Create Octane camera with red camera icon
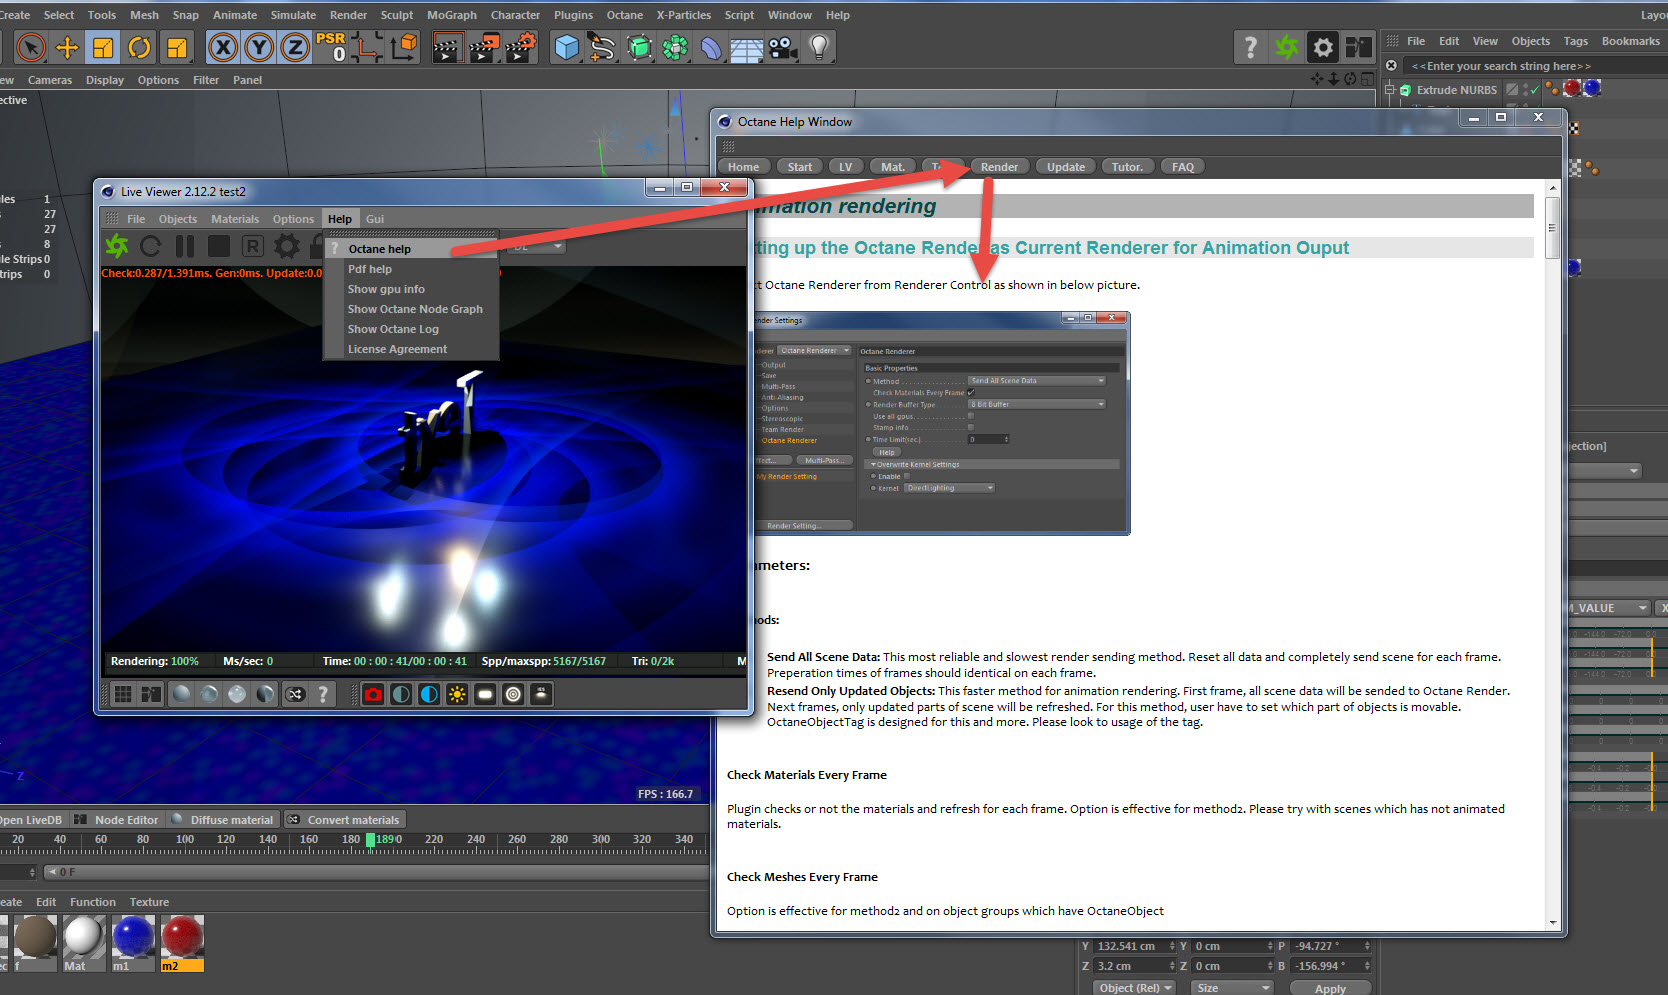Image resolution: width=1668 pixels, height=995 pixels. pyautogui.click(x=373, y=694)
